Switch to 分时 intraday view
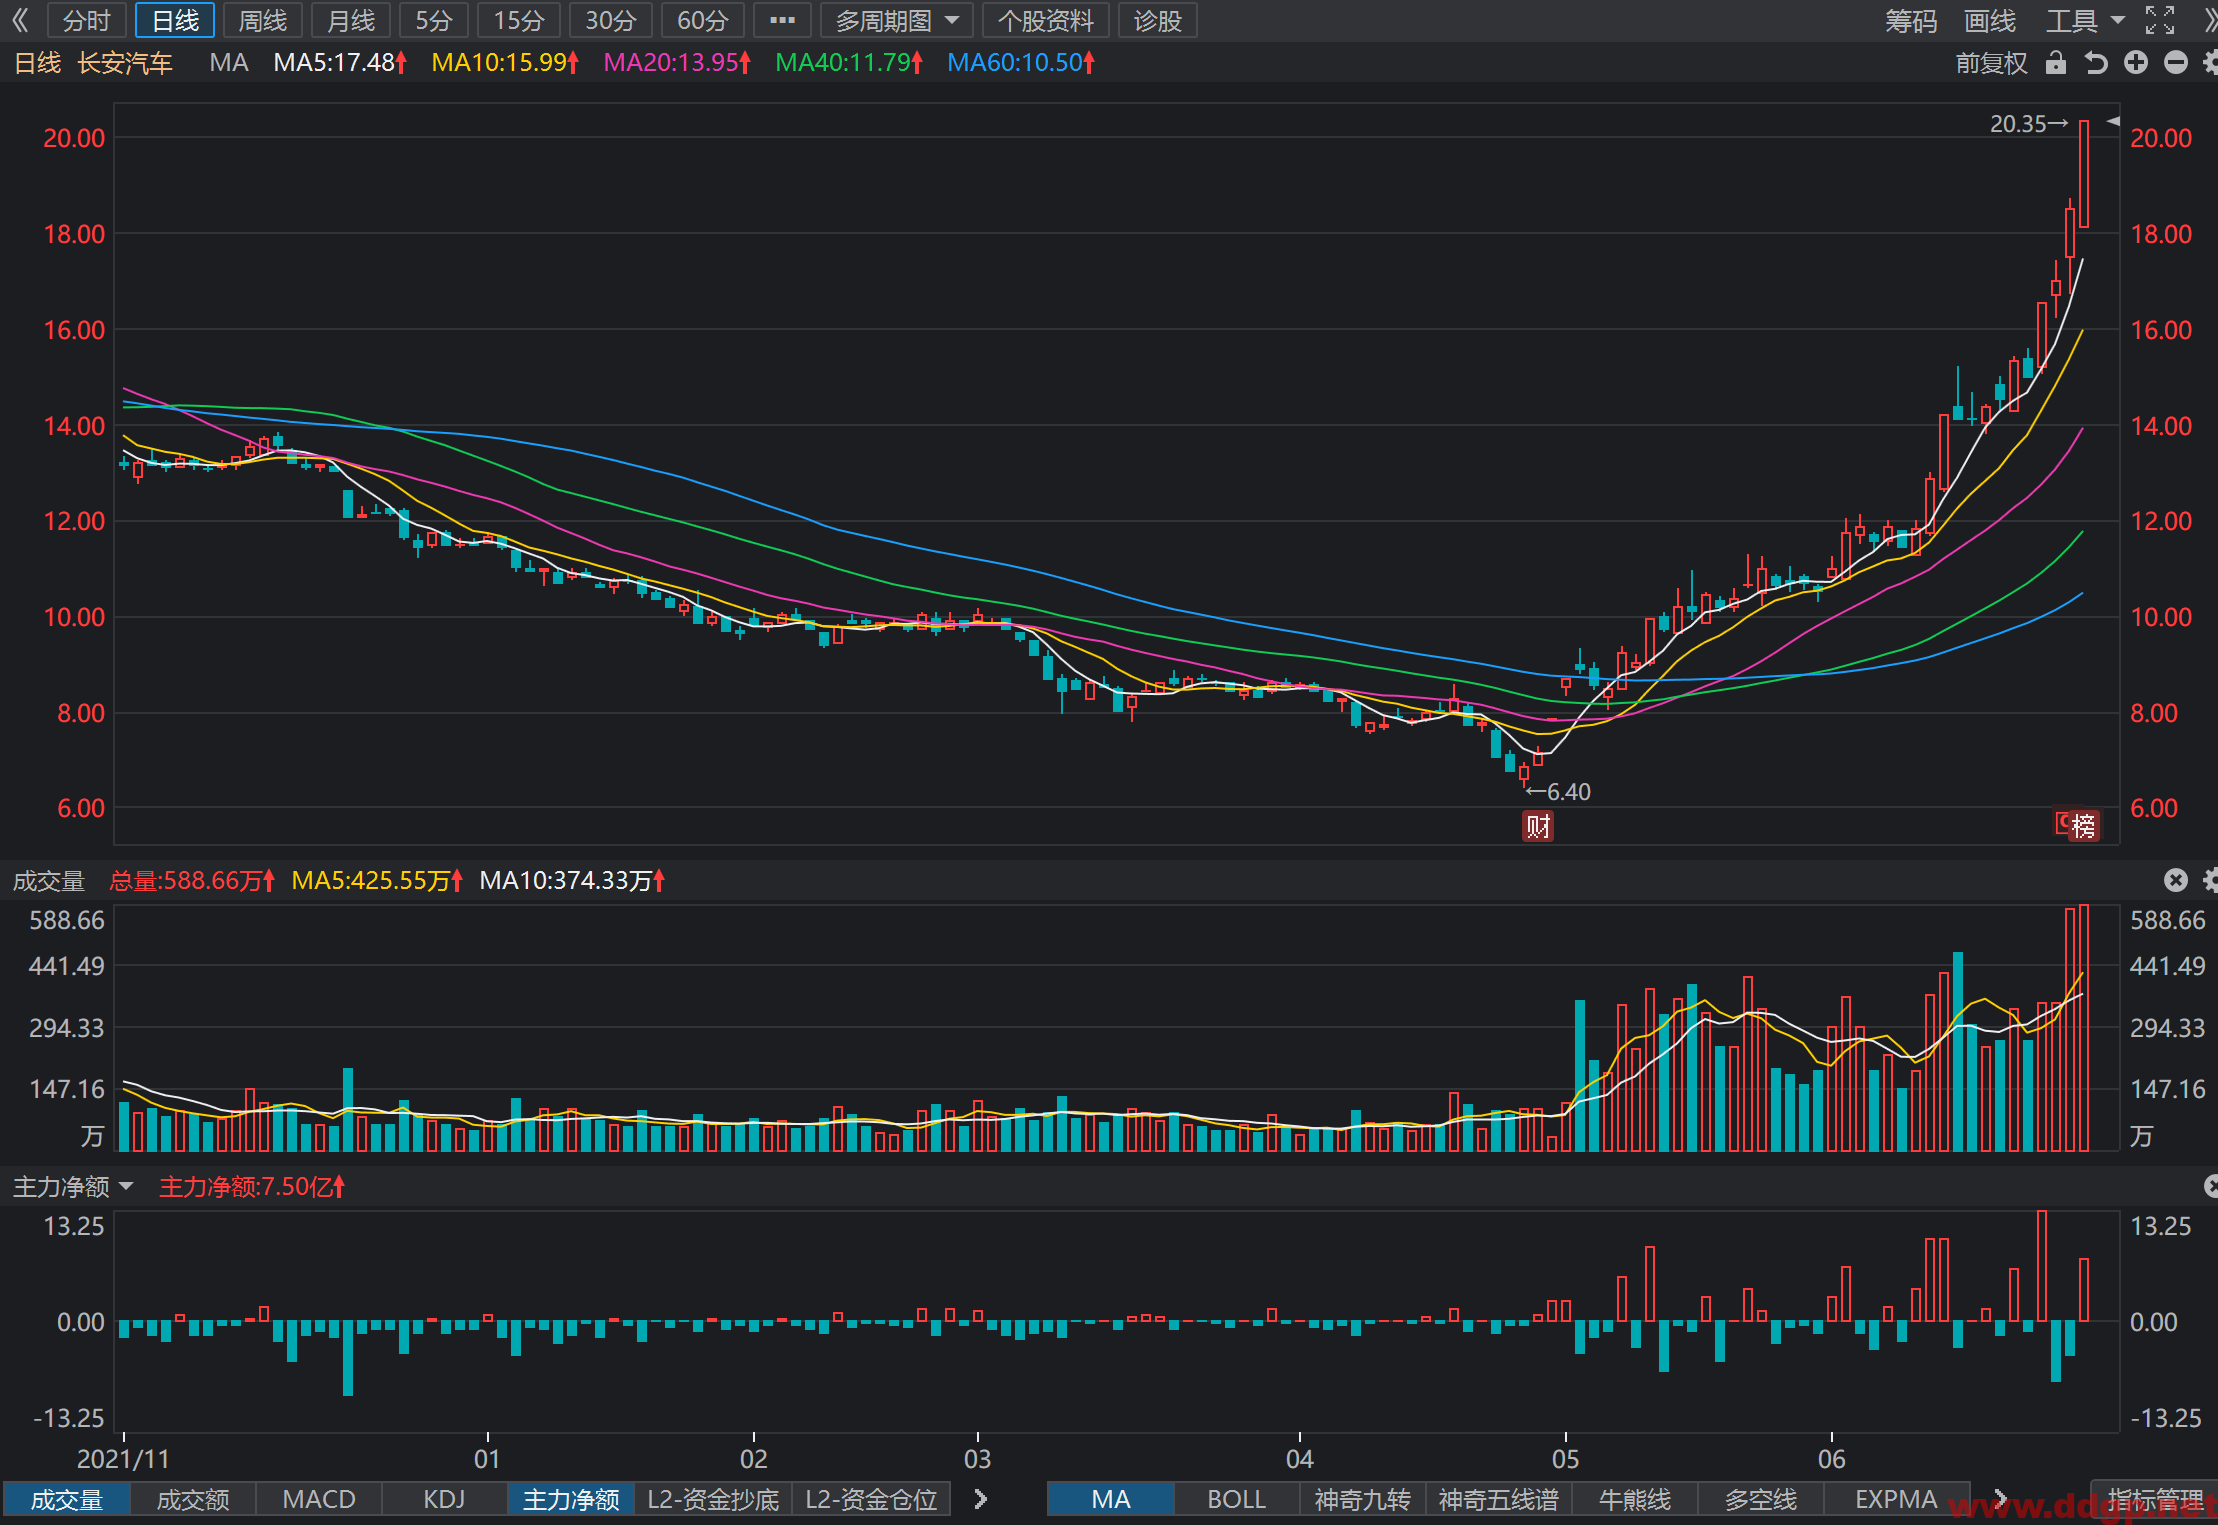Viewport: 2218px width, 1525px height. [x=86, y=20]
